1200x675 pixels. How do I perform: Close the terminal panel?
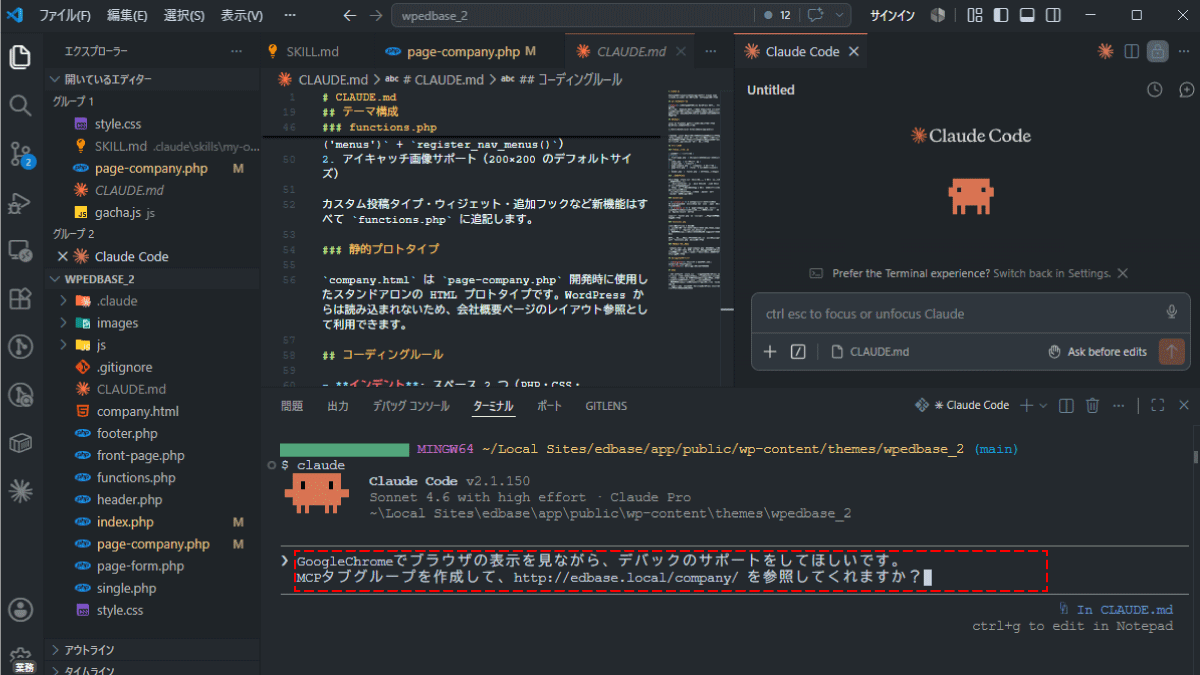point(1184,405)
